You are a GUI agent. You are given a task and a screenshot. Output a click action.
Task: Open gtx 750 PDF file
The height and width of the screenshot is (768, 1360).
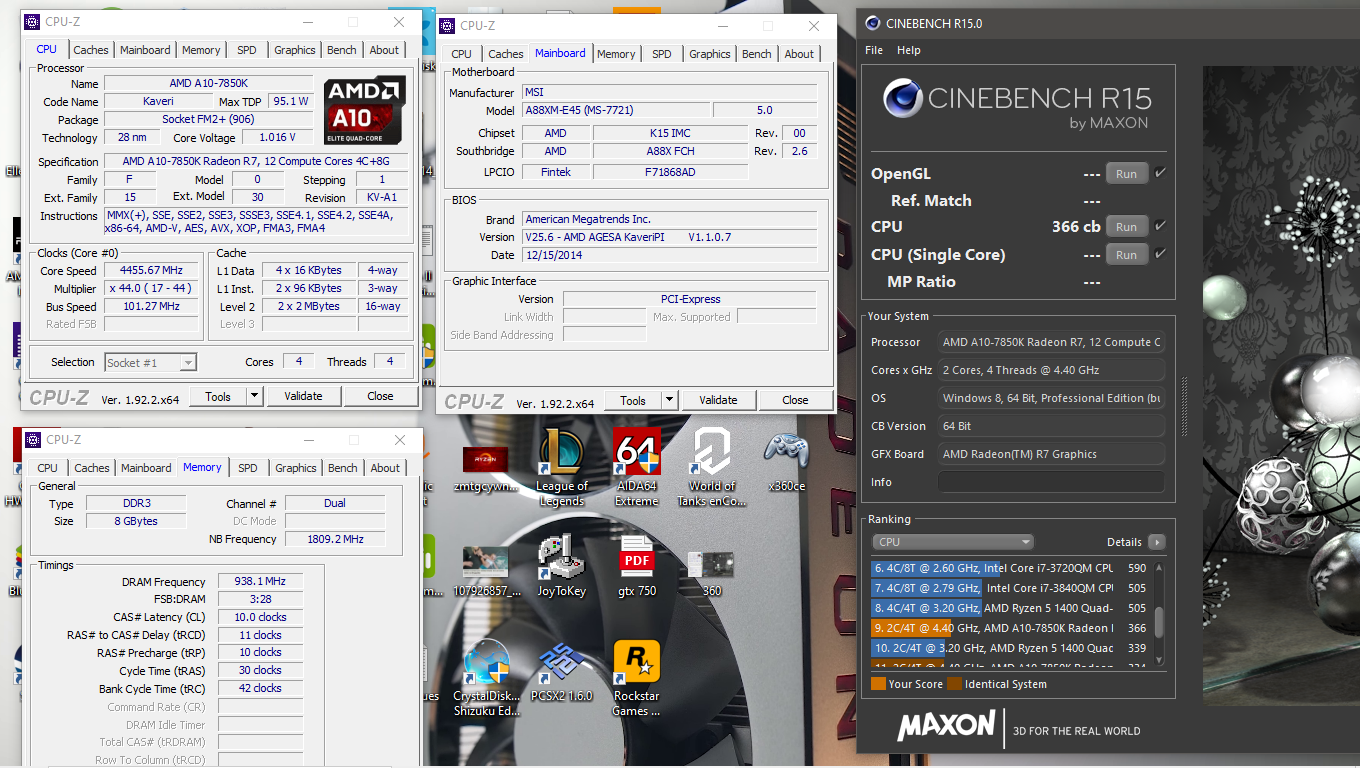(637, 565)
